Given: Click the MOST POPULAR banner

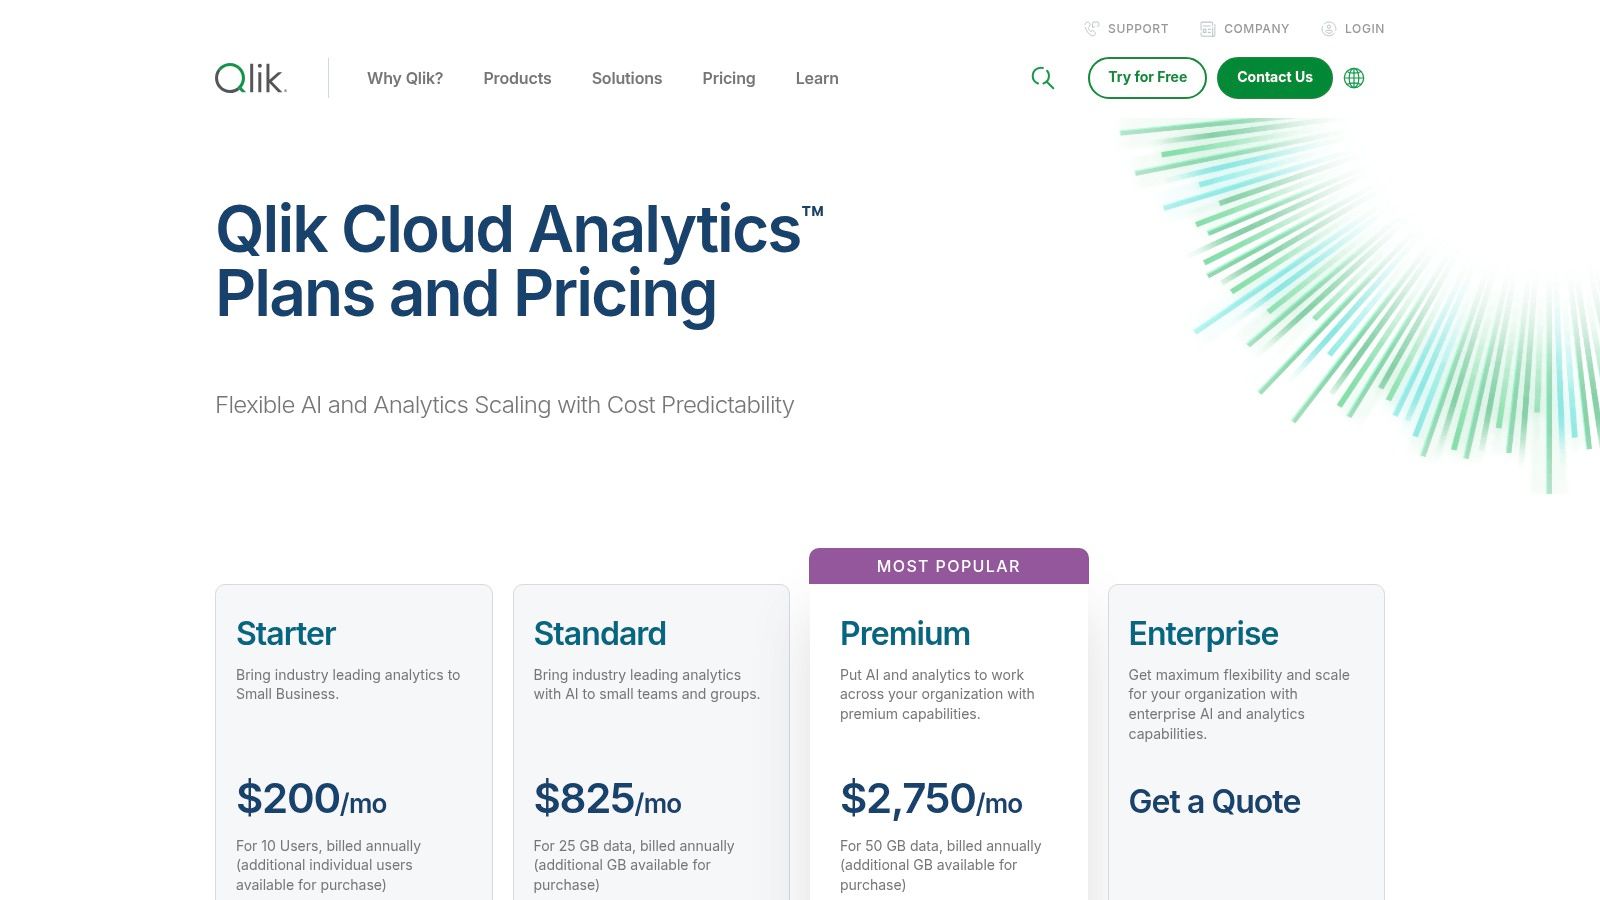Looking at the screenshot, I should [x=948, y=566].
